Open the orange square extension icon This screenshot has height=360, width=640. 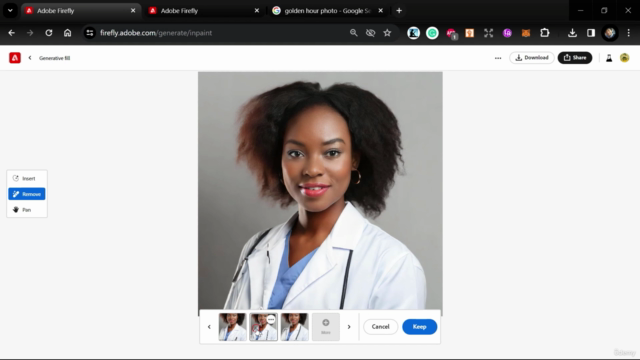(470, 33)
